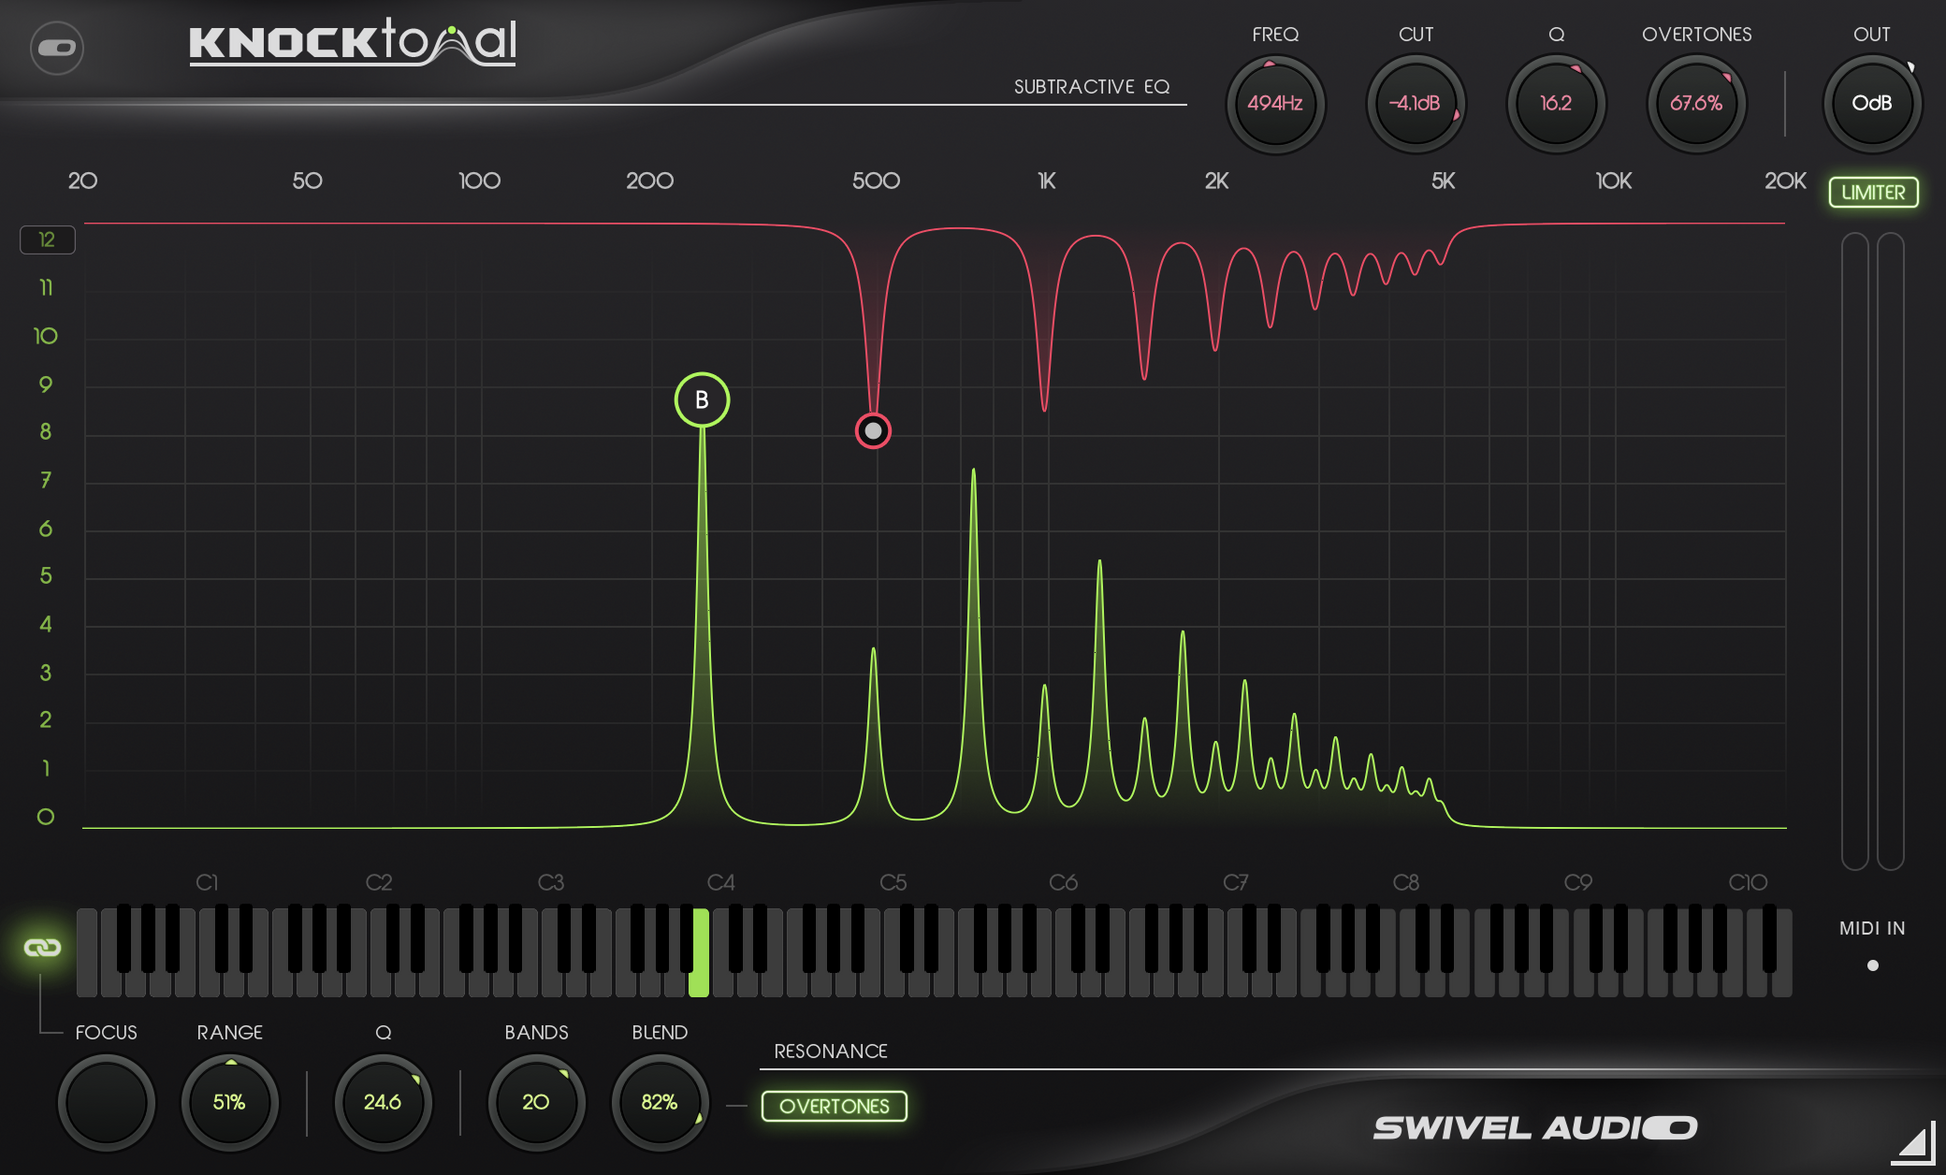Click the RESONANCE section label
Viewport: 1946px width, 1175px height.
click(x=830, y=1051)
